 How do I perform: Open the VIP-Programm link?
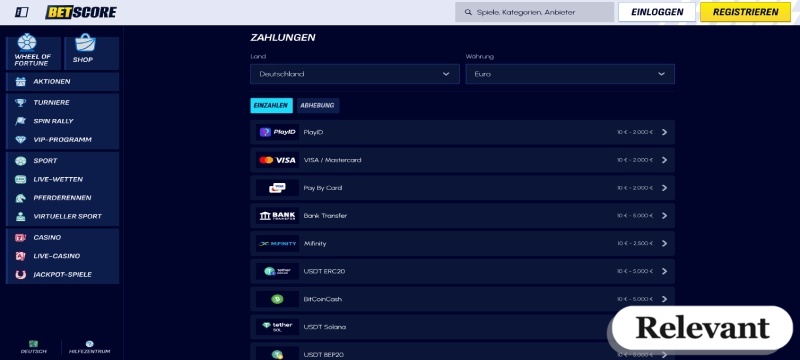pos(62,140)
